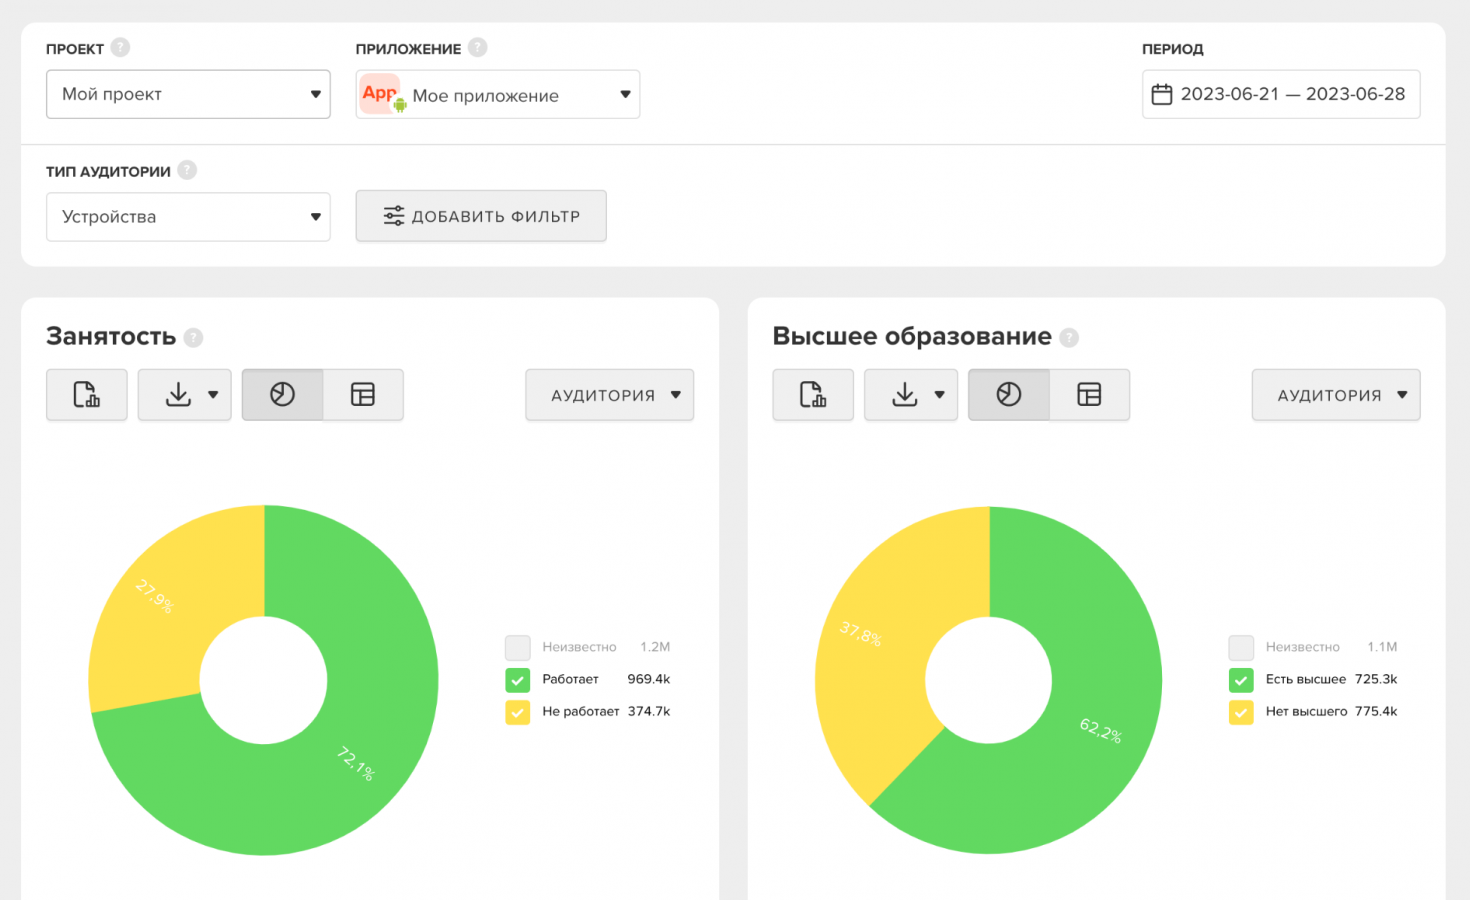
Task: Uncheck Есть высшее legend item
Action: tap(1241, 680)
